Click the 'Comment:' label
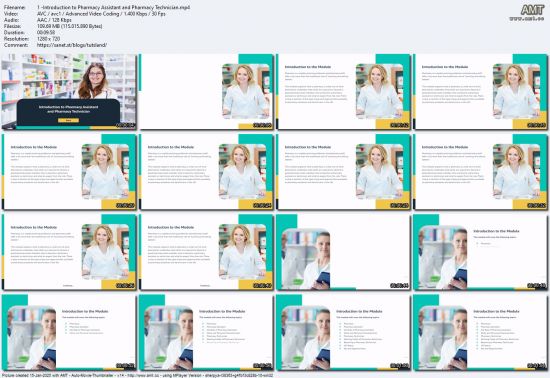 click(x=15, y=45)
